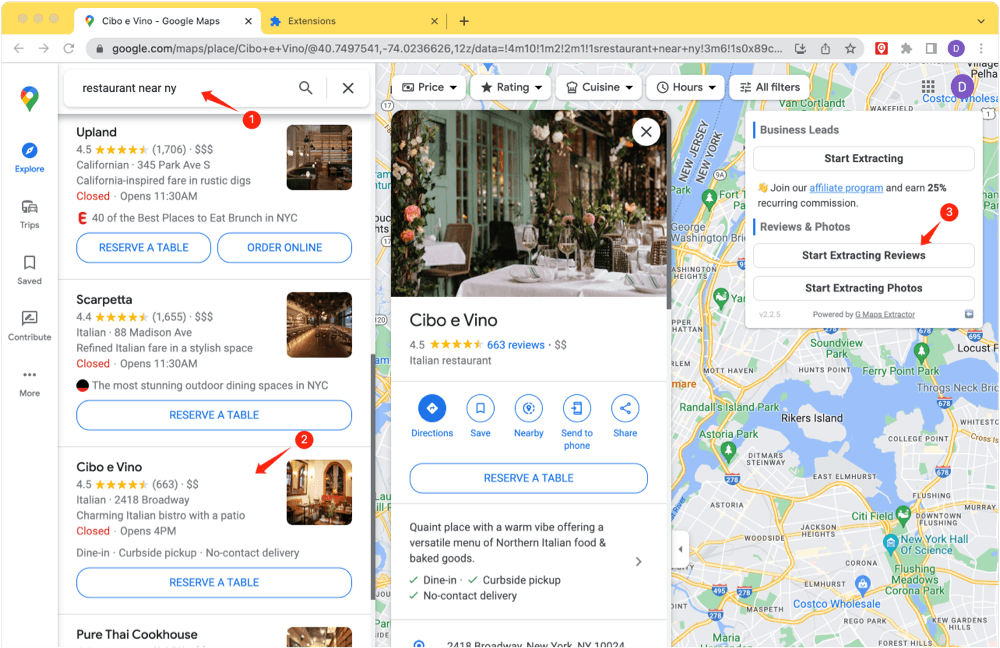Click the Upland restaurant thumbnail
This screenshot has width=1000, height=648.
[319, 157]
